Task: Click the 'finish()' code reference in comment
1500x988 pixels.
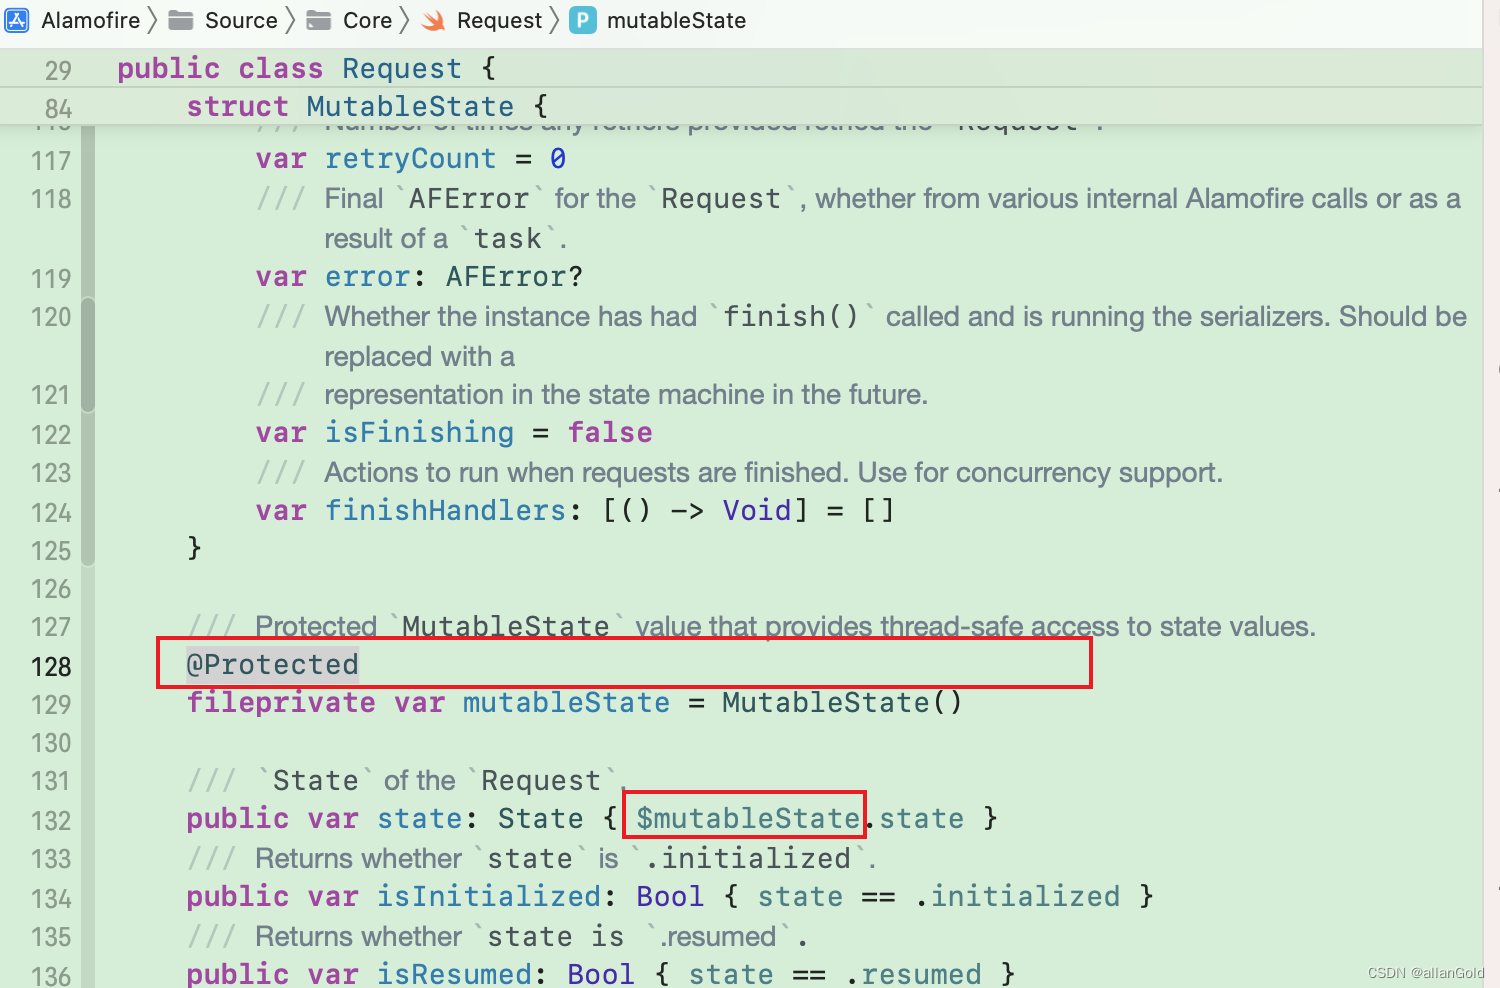Action: click(x=790, y=317)
